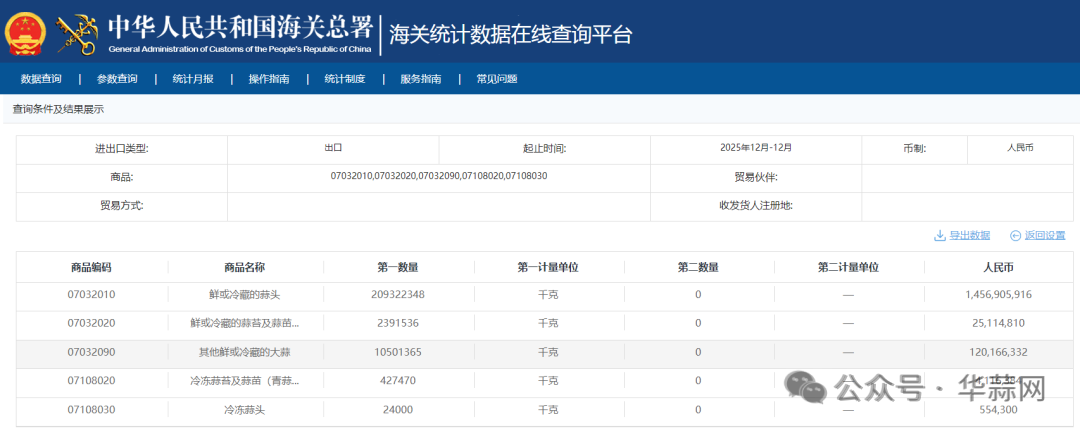Select the row with code 07032010
Screen dimensions: 1080x431
pos(91,295)
